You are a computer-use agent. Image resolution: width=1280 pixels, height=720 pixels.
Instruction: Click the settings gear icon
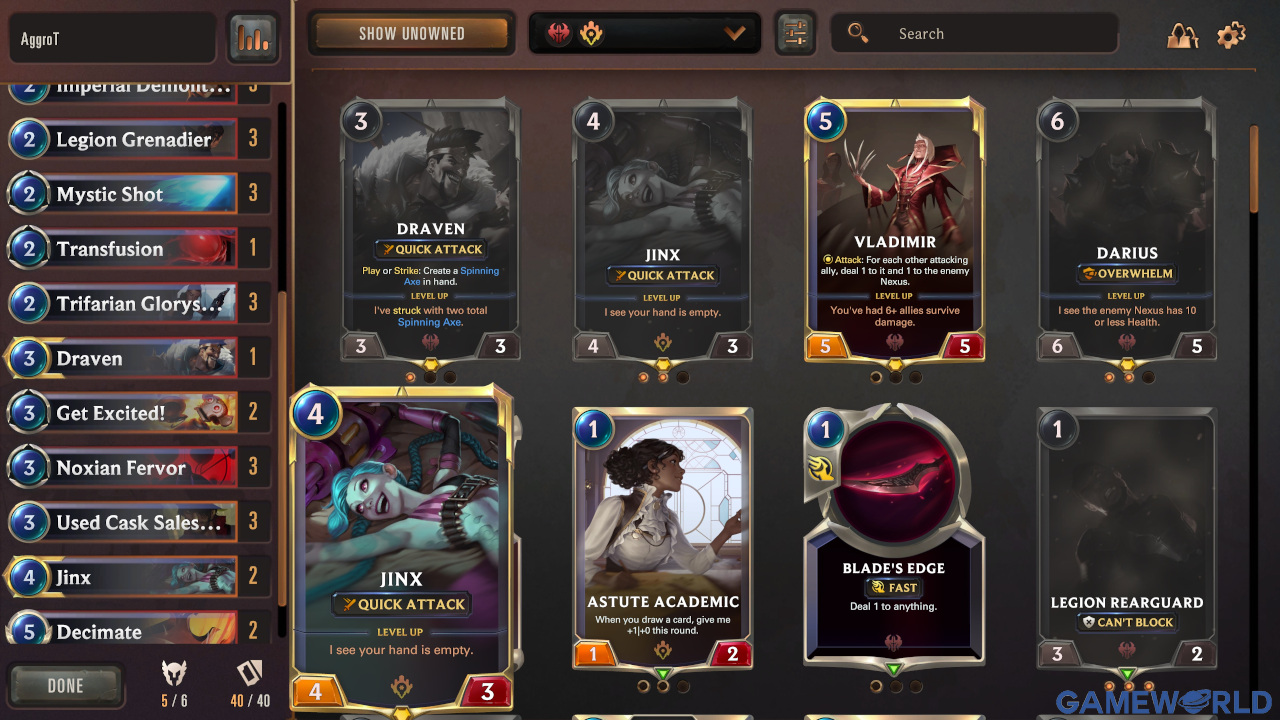pos(1231,35)
